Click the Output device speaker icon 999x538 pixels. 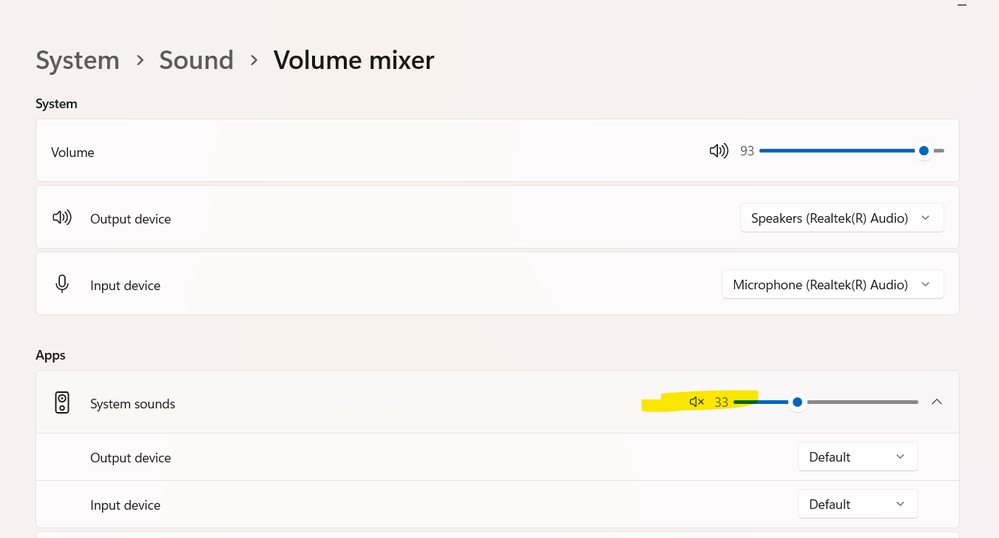click(x=62, y=218)
